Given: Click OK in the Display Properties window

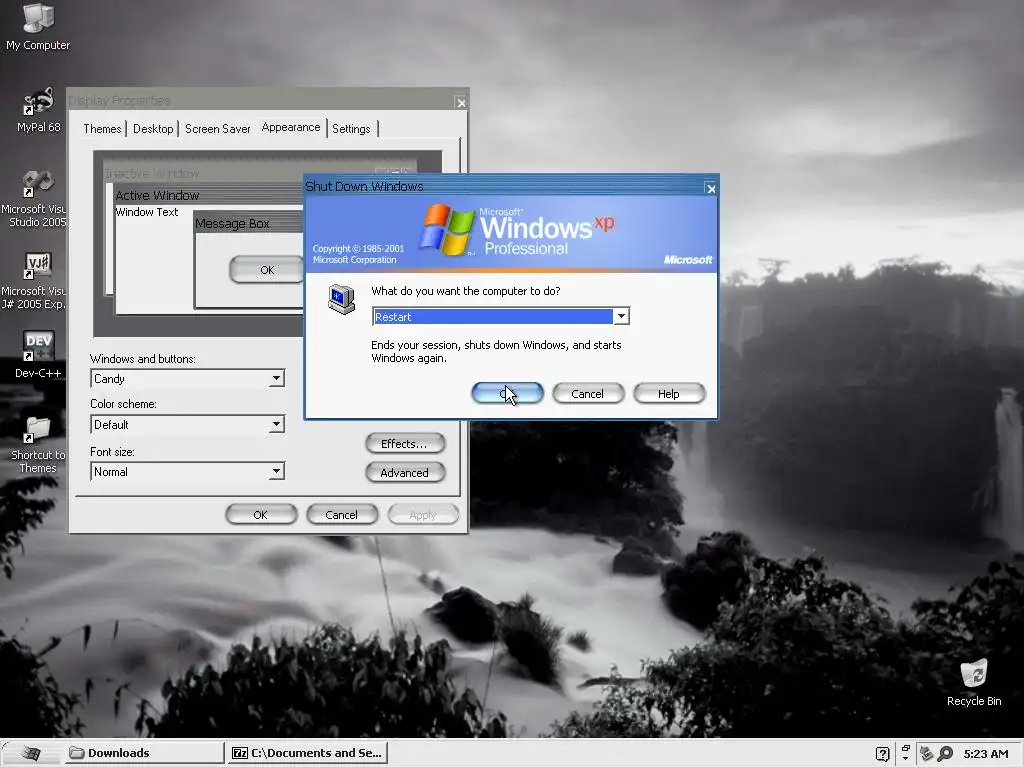Looking at the screenshot, I should point(261,515).
